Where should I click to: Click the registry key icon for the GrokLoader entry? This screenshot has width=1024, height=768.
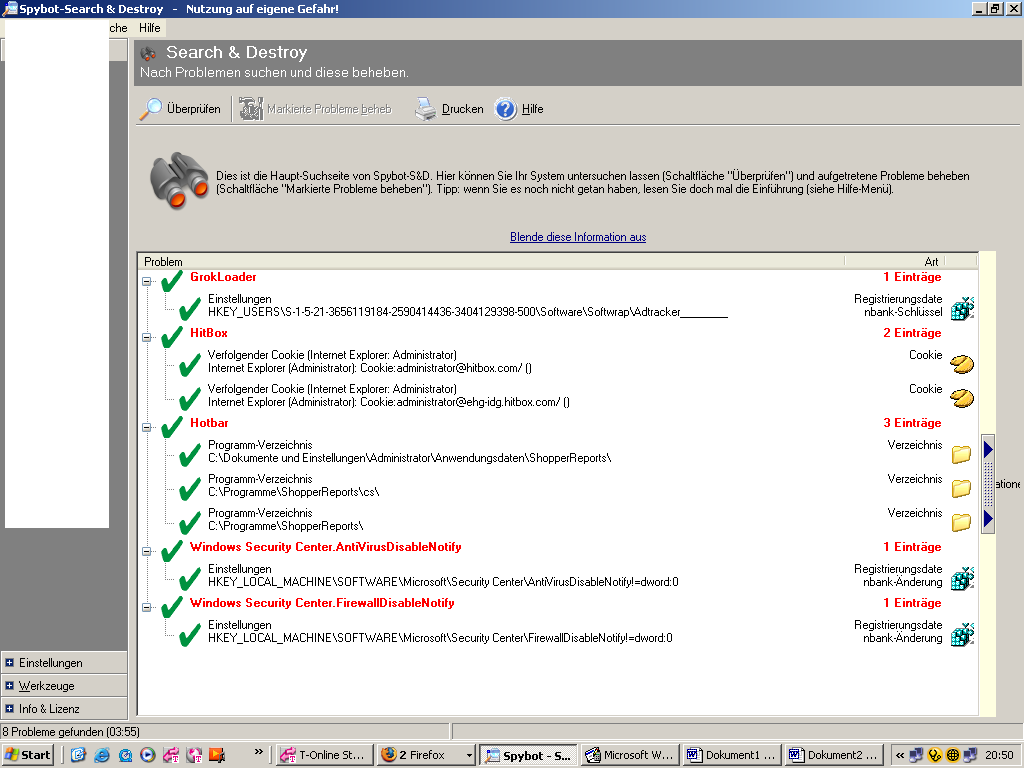[962, 308]
